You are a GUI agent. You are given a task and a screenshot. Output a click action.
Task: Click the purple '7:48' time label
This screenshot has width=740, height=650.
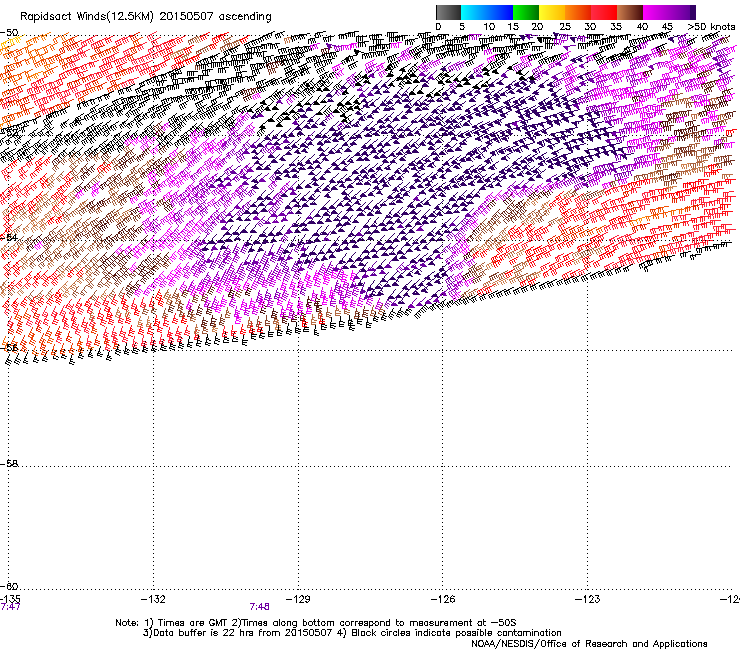tap(260, 607)
